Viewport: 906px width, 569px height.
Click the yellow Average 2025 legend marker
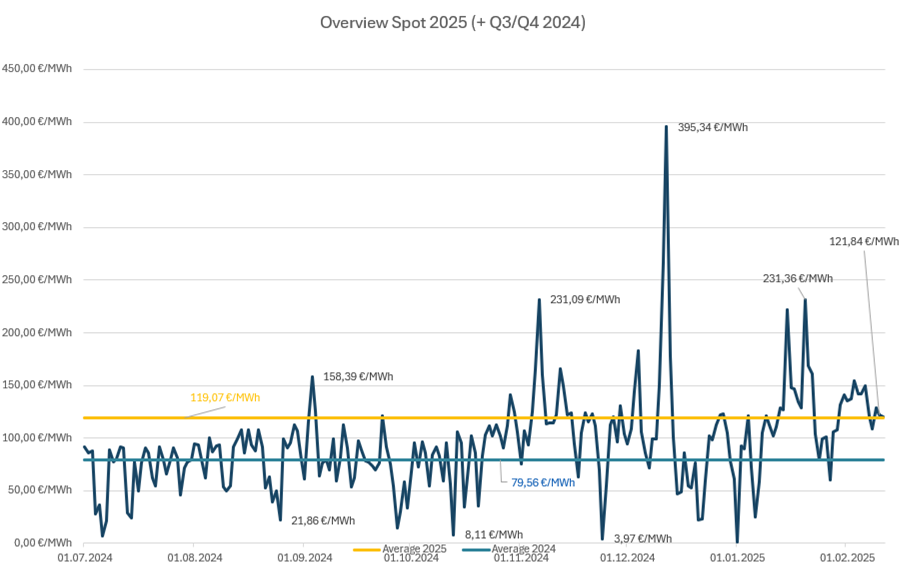click(x=367, y=550)
